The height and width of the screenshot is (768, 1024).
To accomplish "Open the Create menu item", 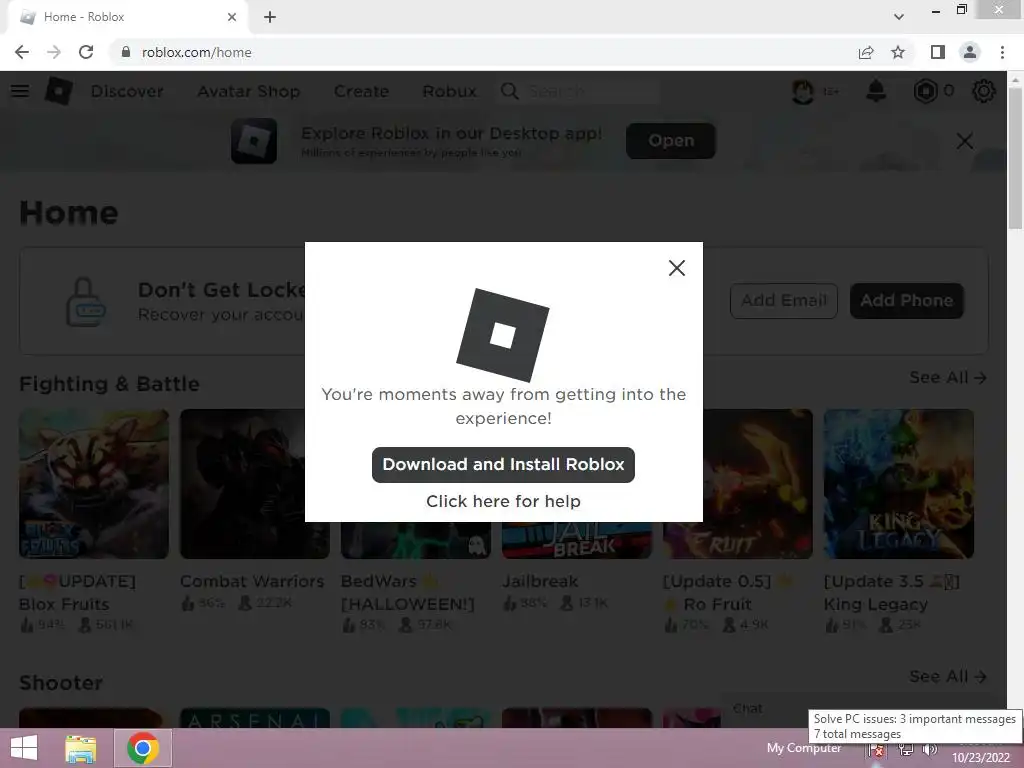I will coord(361,91).
